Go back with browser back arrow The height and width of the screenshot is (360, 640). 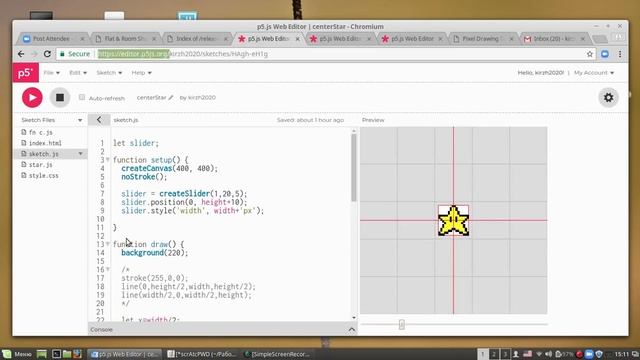(x=21, y=54)
